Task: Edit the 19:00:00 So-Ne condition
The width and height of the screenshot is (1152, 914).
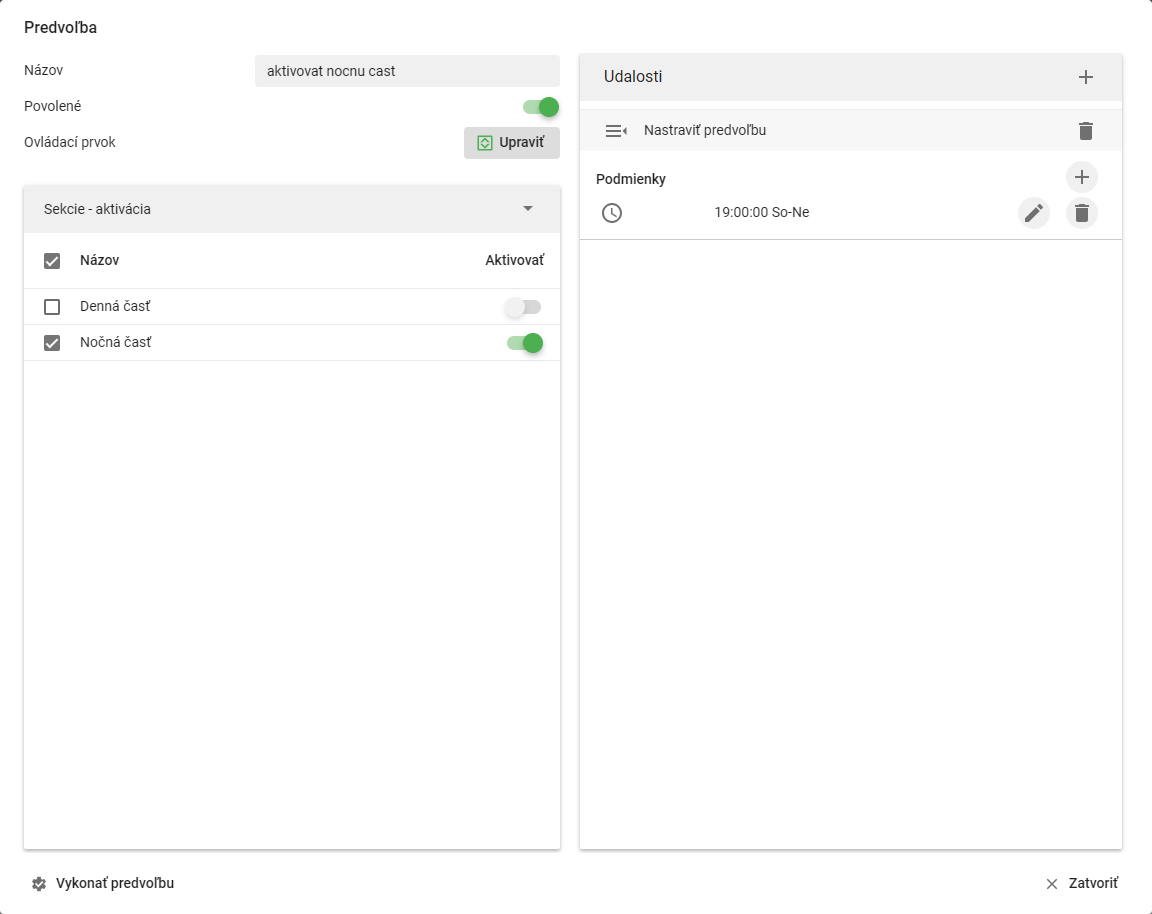Action: click(x=1034, y=213)
